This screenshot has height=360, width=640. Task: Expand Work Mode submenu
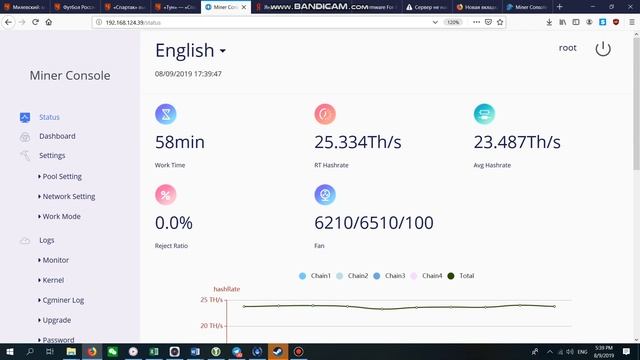(x=59, y=216)
